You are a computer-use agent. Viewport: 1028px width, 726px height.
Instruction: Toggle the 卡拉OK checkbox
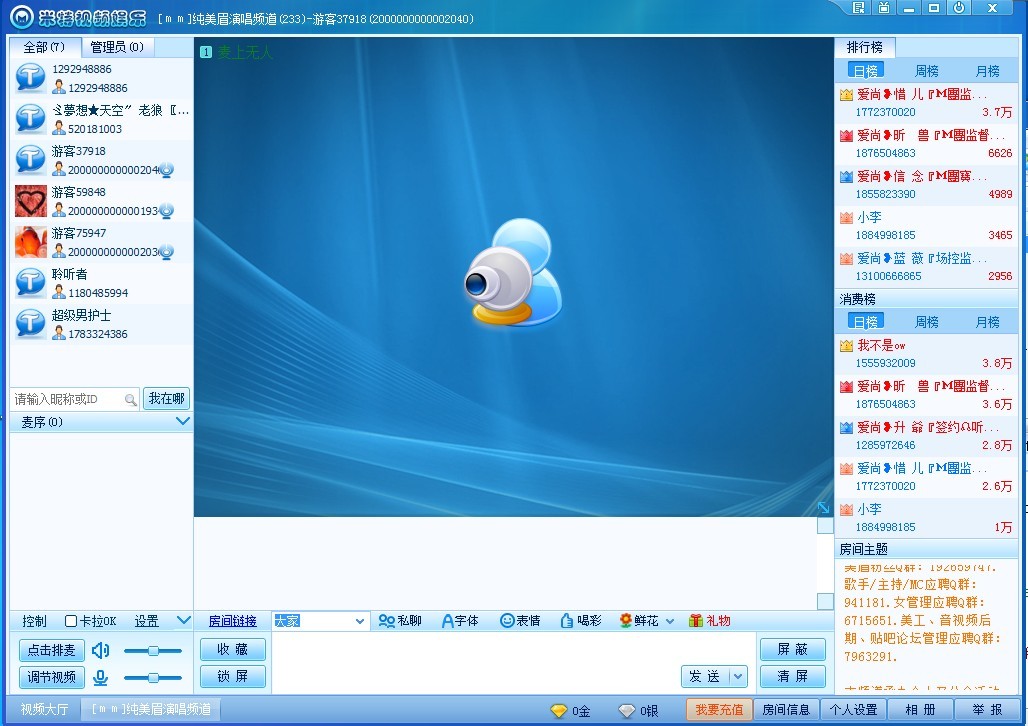pyautogui.click(x=71, y=621)
